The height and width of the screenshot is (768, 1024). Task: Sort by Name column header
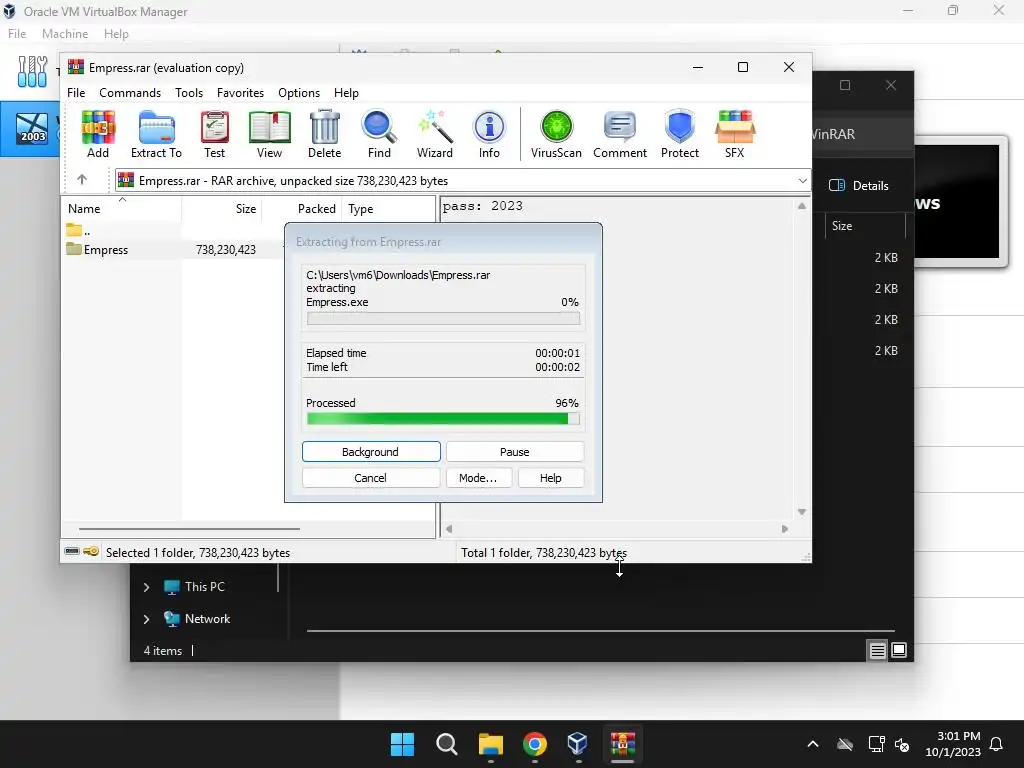point(121,209)
